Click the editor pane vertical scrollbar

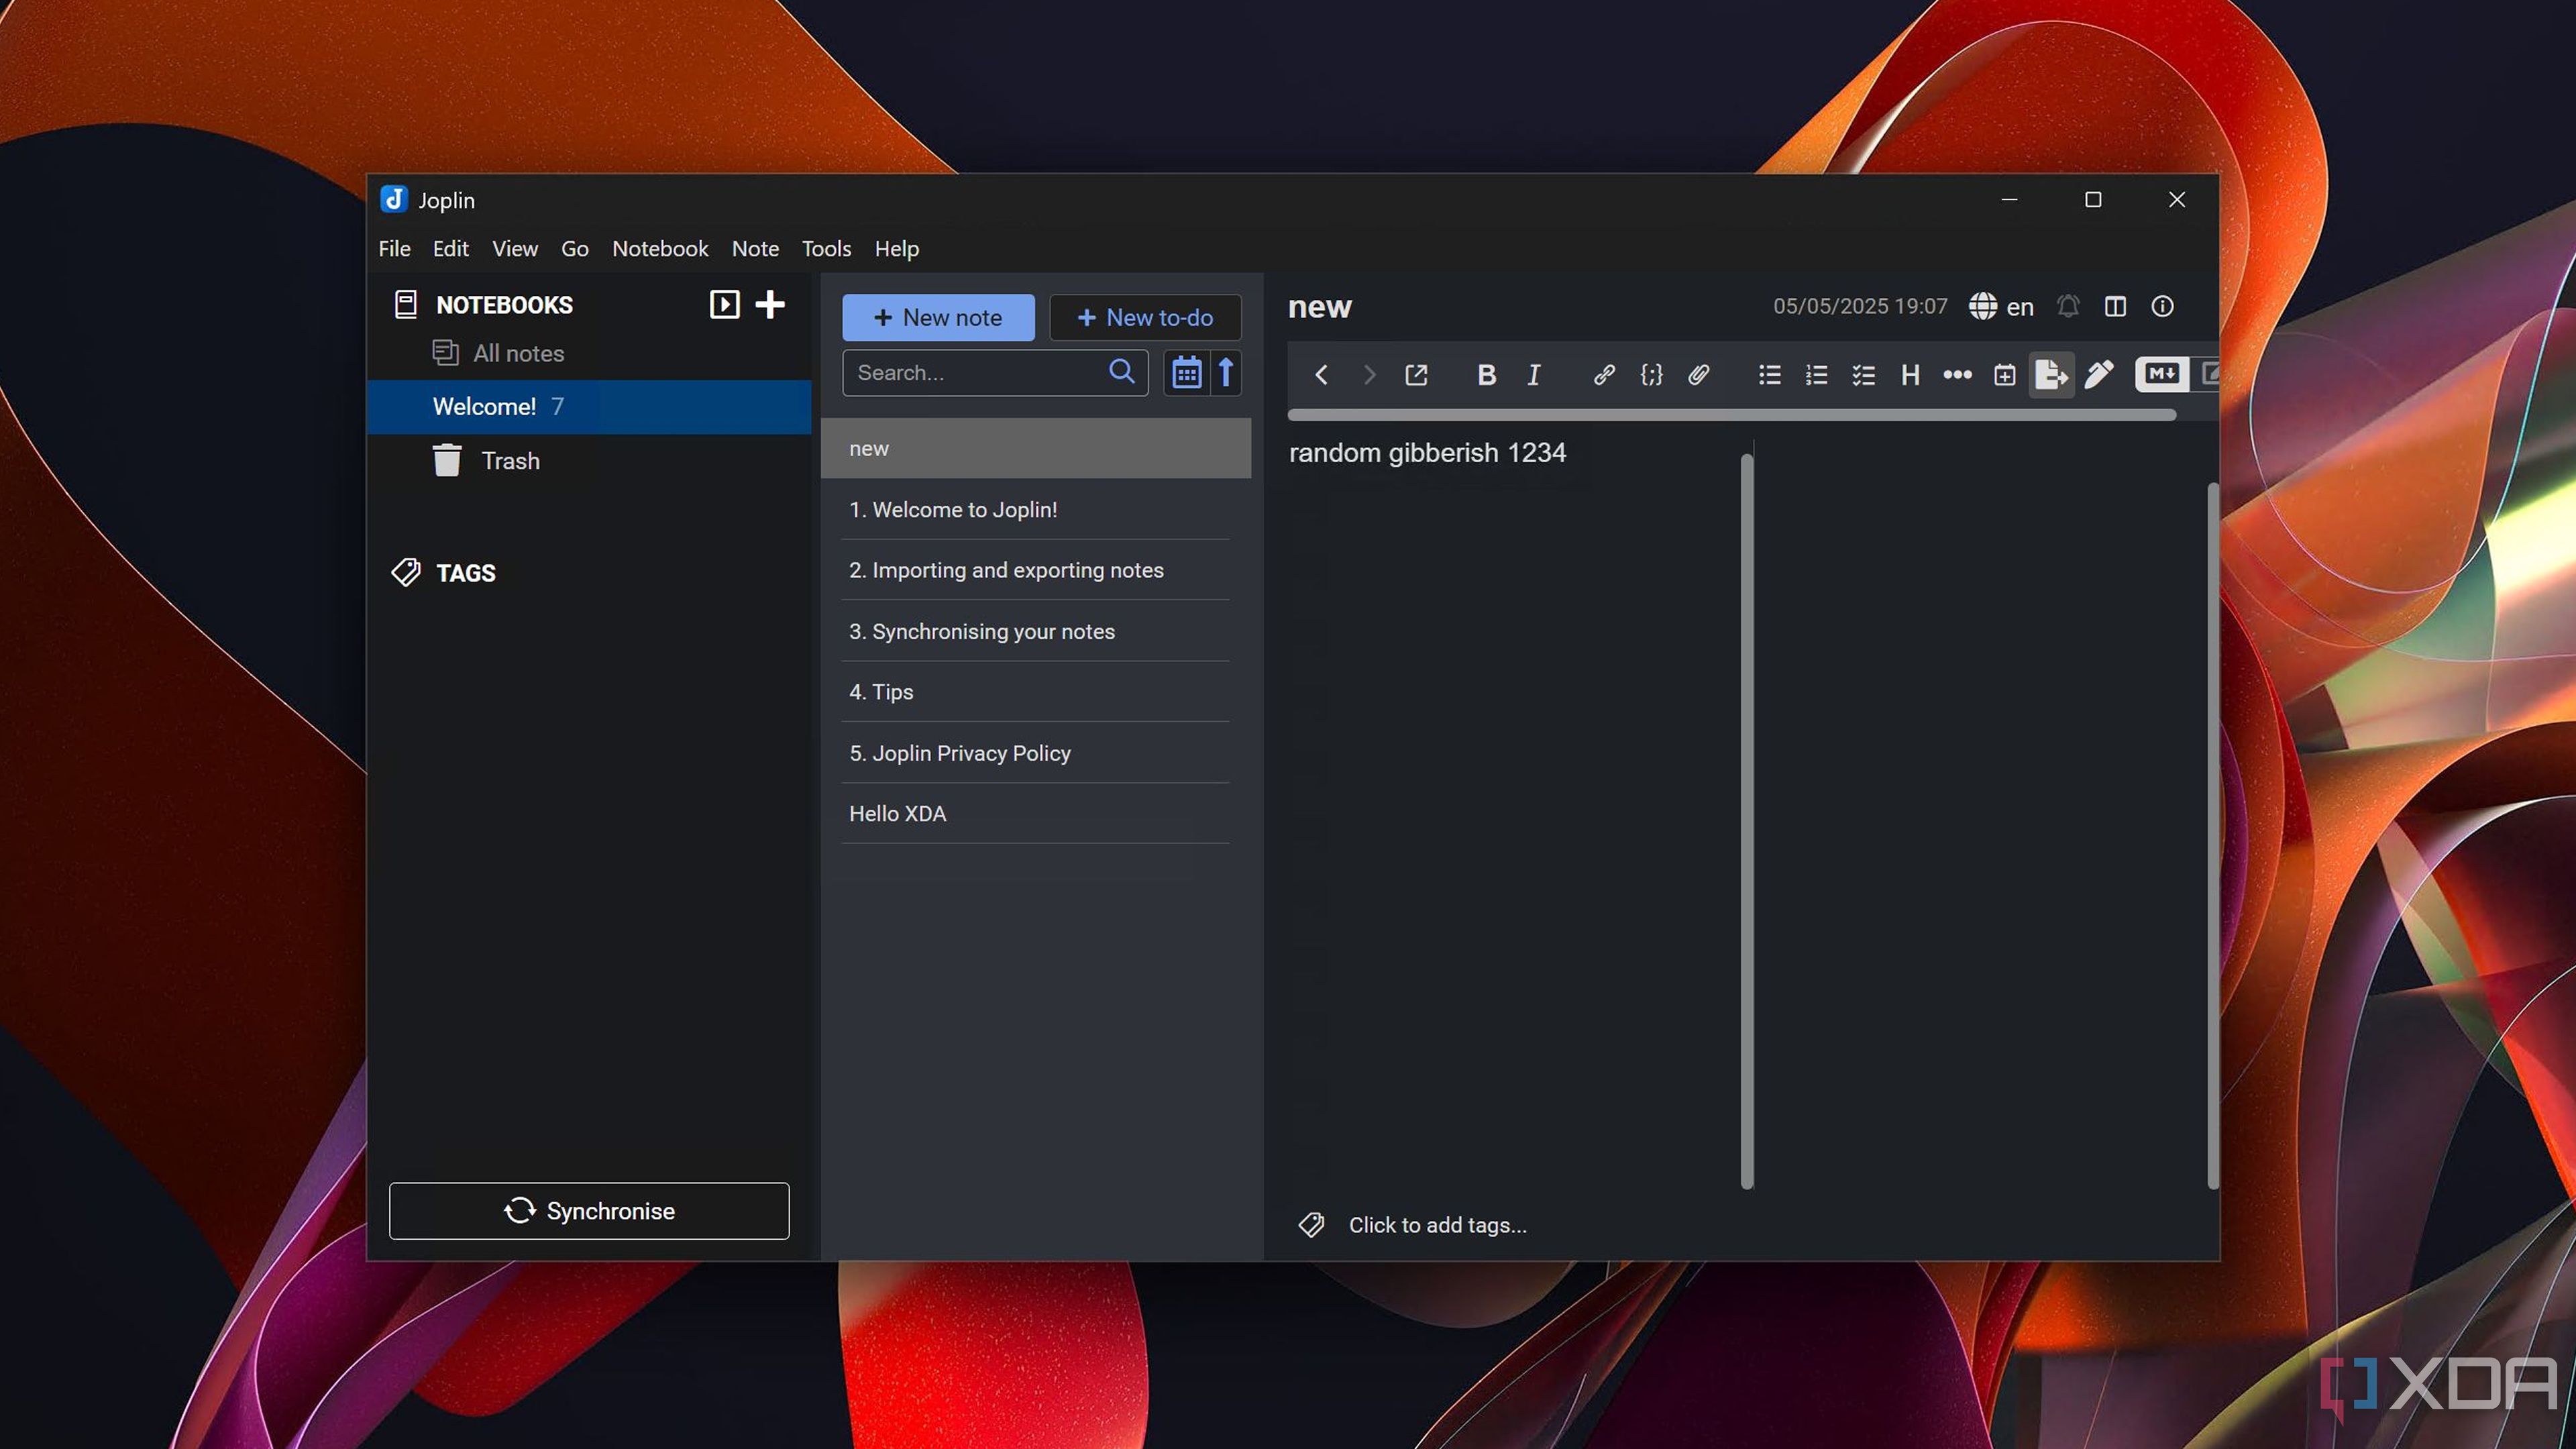pyautogui.click(x=1747, y=821)
